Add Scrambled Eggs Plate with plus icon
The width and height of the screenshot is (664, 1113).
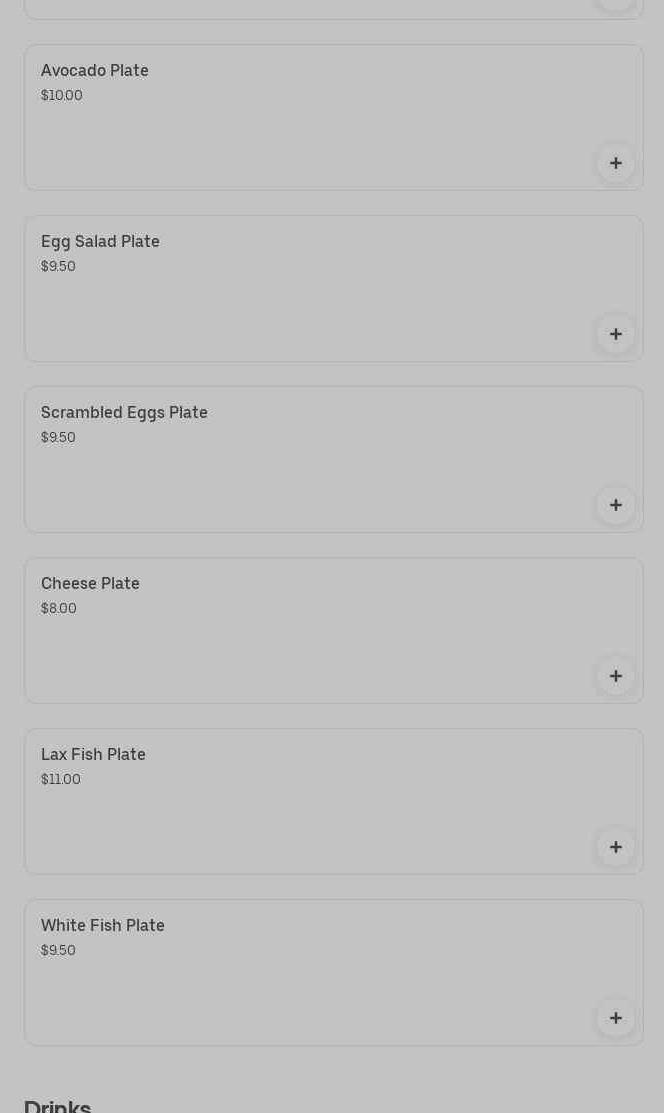(x=616, y=505)
